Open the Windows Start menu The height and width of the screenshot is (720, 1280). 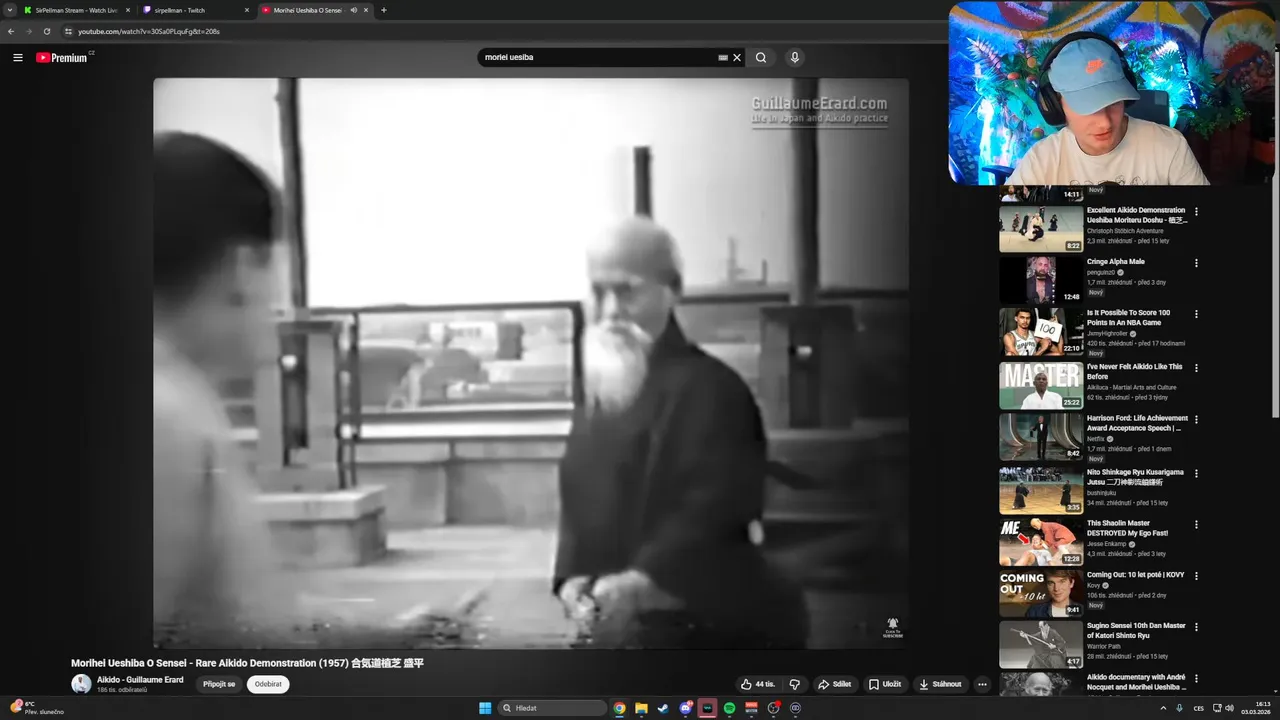485,708
